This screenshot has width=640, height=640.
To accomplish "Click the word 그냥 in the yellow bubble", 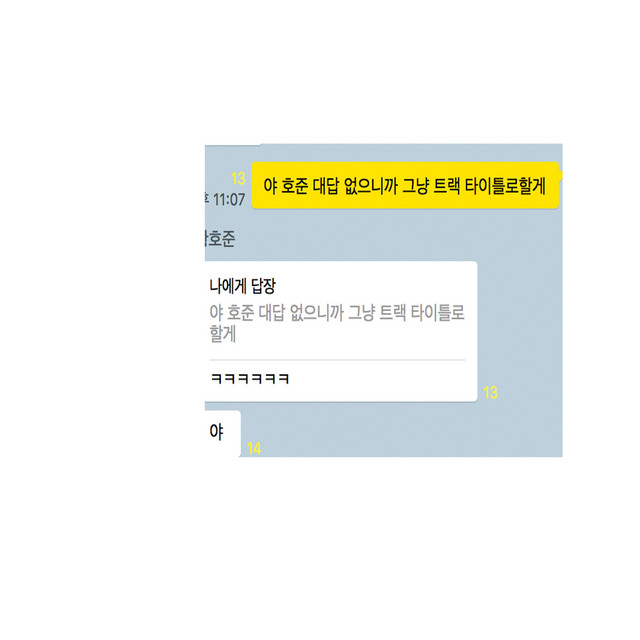I will point(415,186).
